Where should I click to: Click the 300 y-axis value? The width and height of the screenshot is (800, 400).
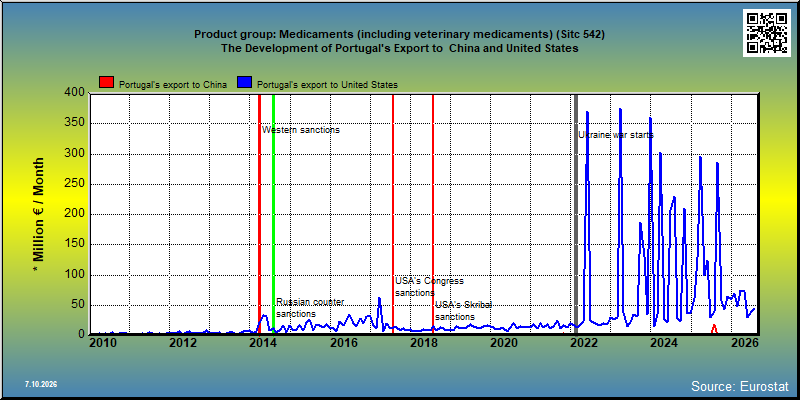(75, 154)
